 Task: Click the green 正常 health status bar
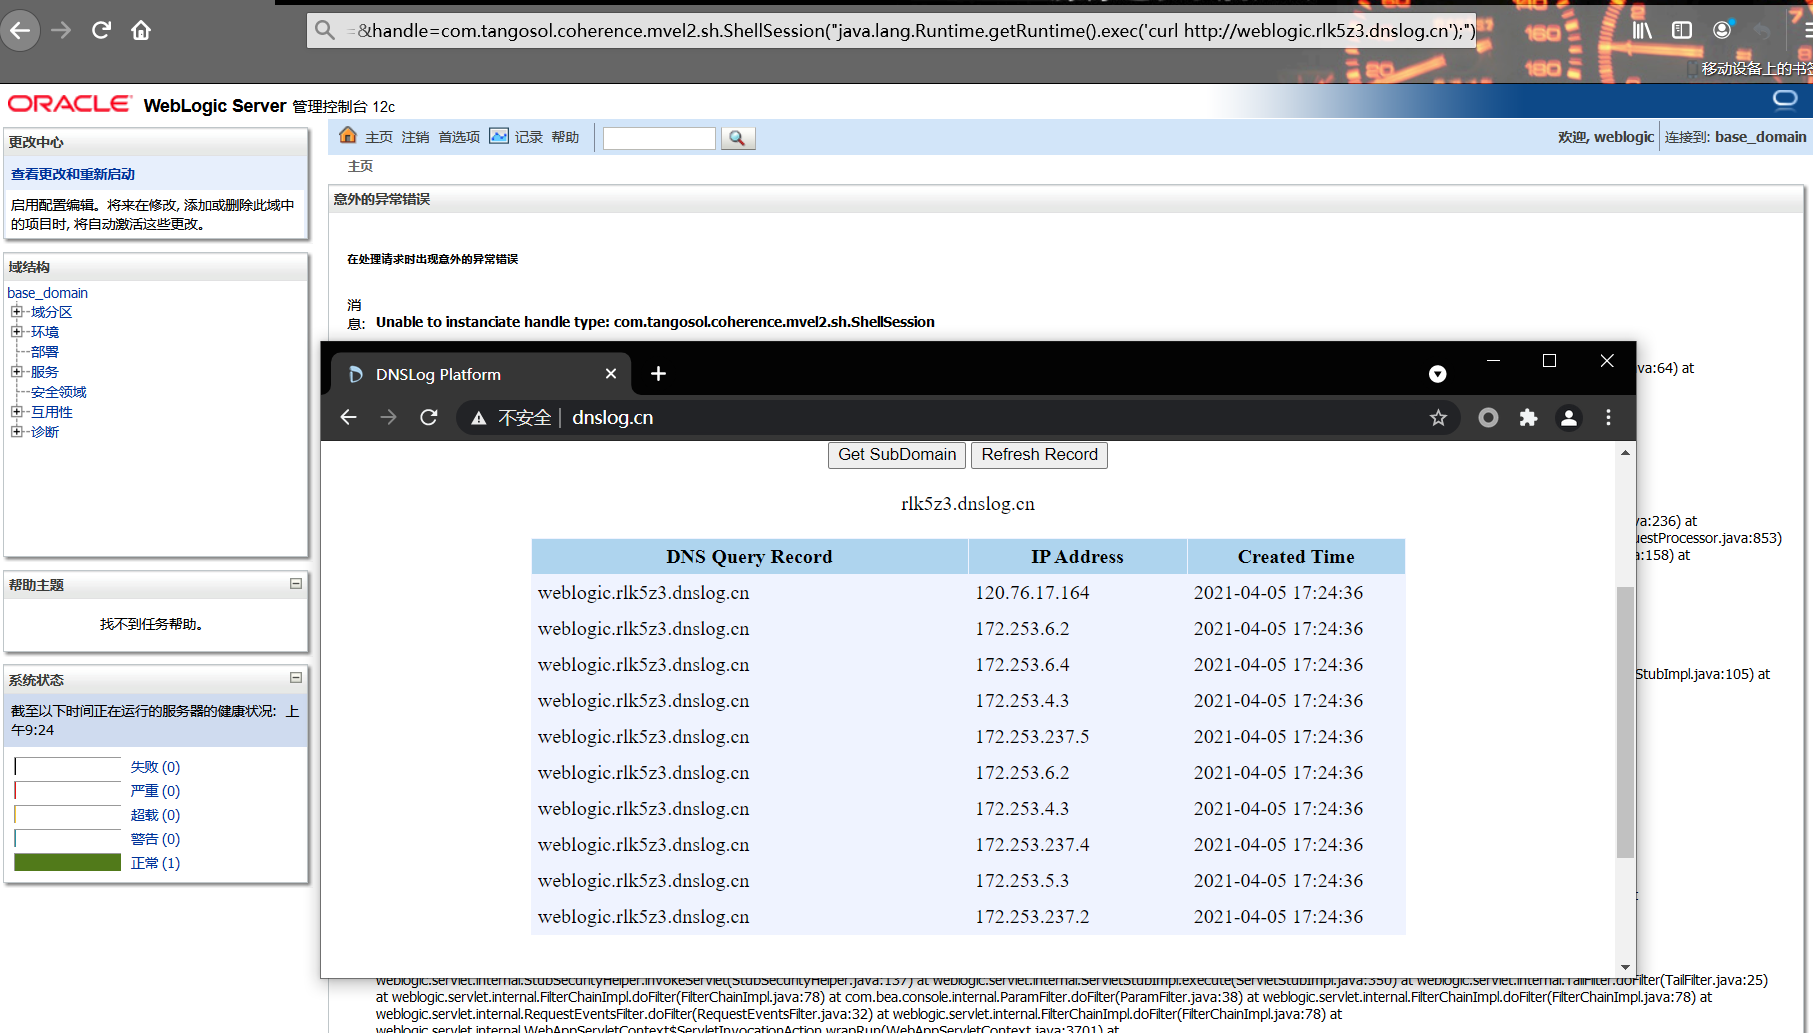[x=68, y=862]
